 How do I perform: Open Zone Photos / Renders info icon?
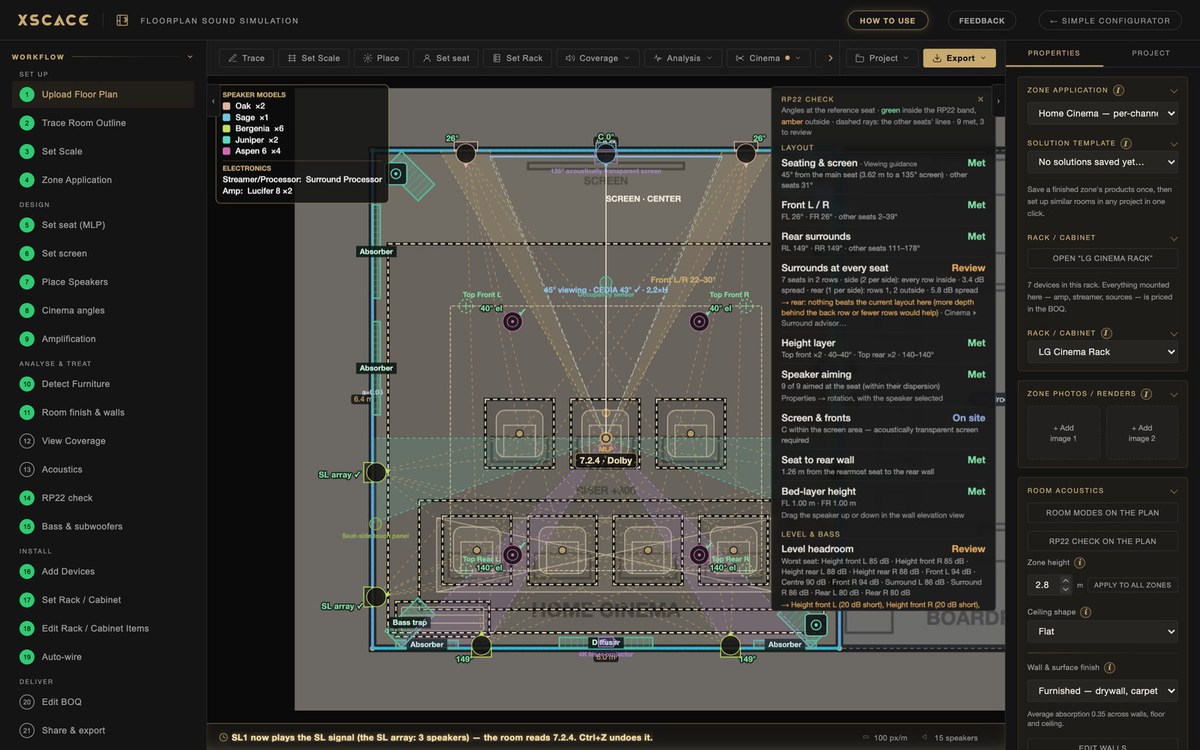(x=1146, y=394)
